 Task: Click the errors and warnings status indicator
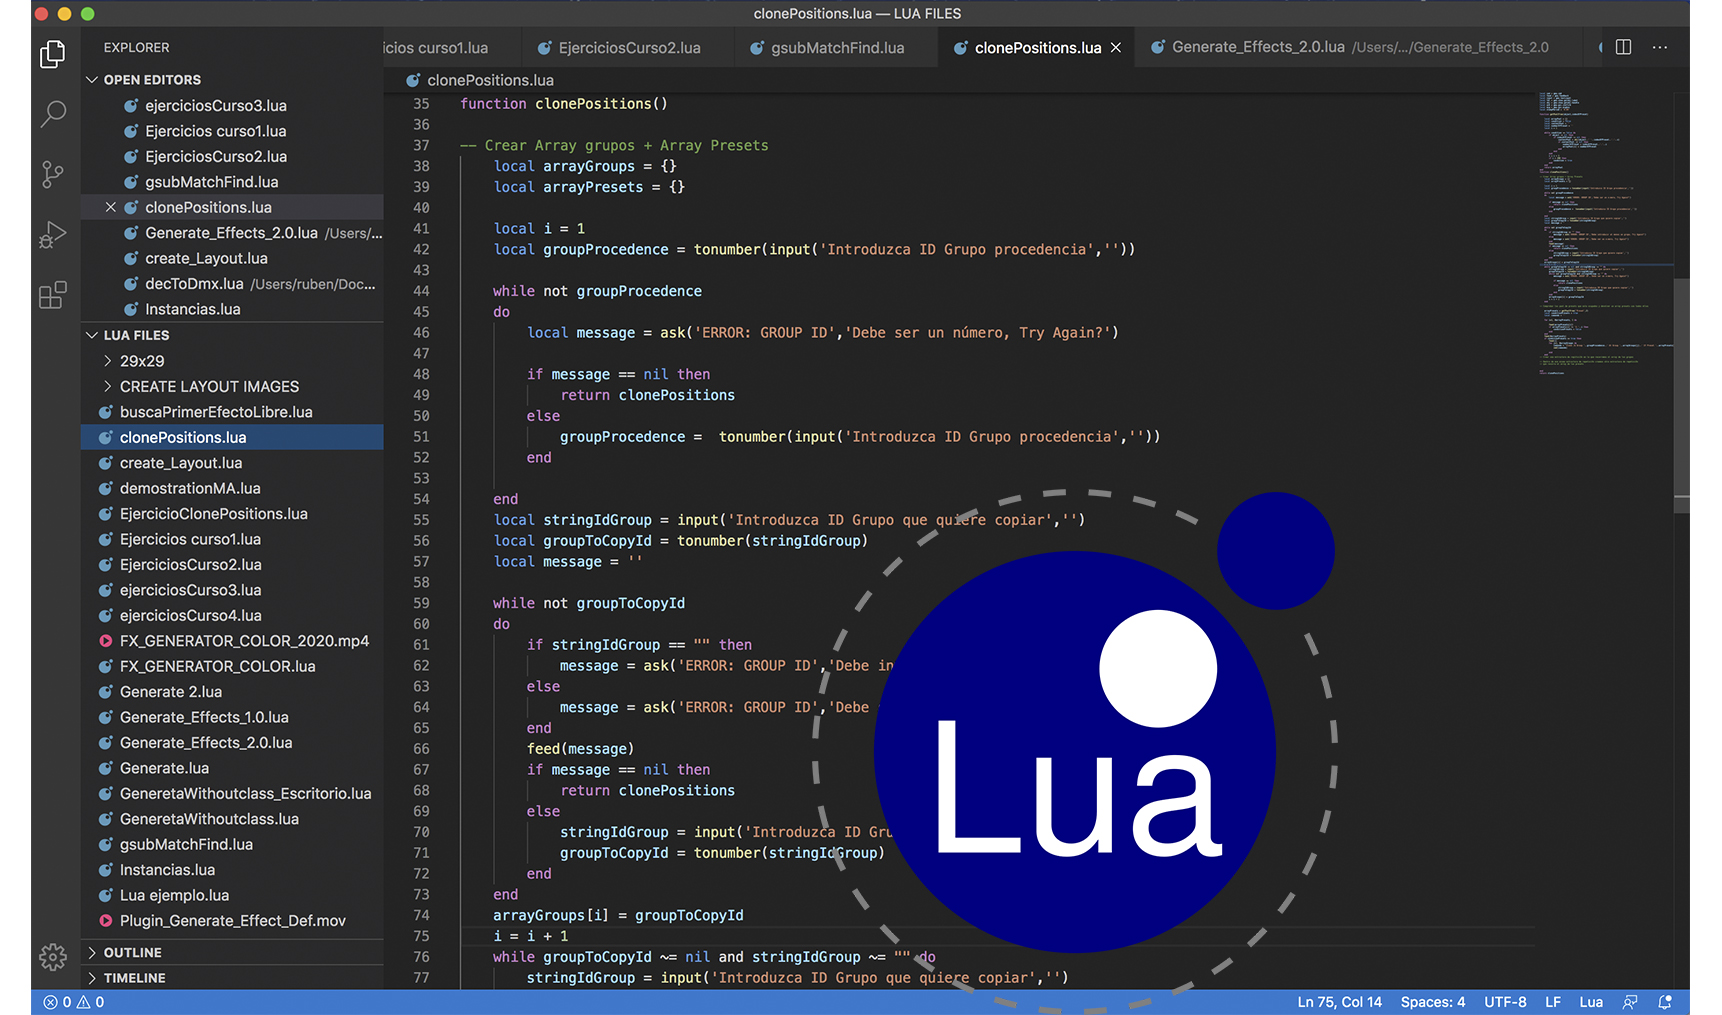click(x=74, y=1002)
